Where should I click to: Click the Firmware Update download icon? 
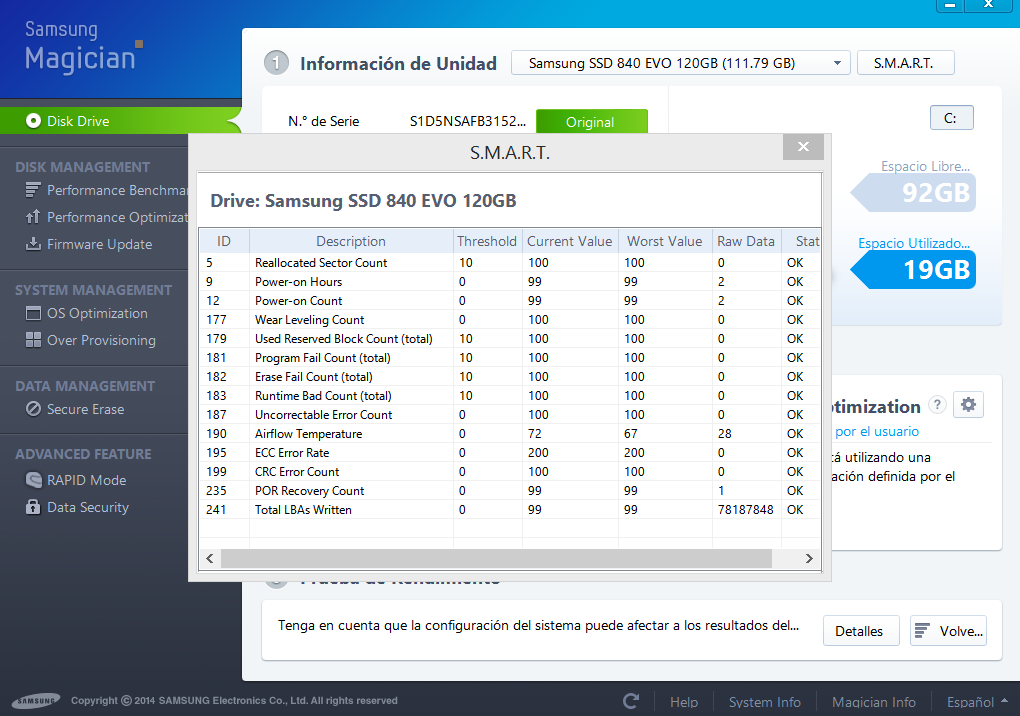click(33, 244)
